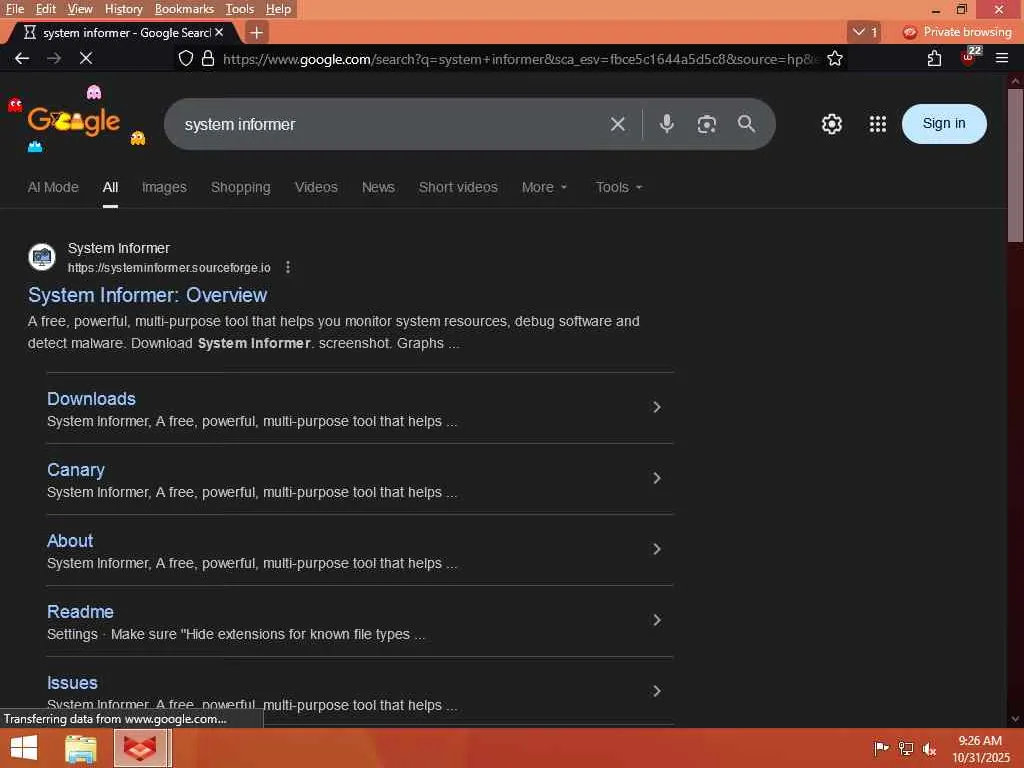Switch to Short videos tab
1024x768 pixels.
pos(458,187)
